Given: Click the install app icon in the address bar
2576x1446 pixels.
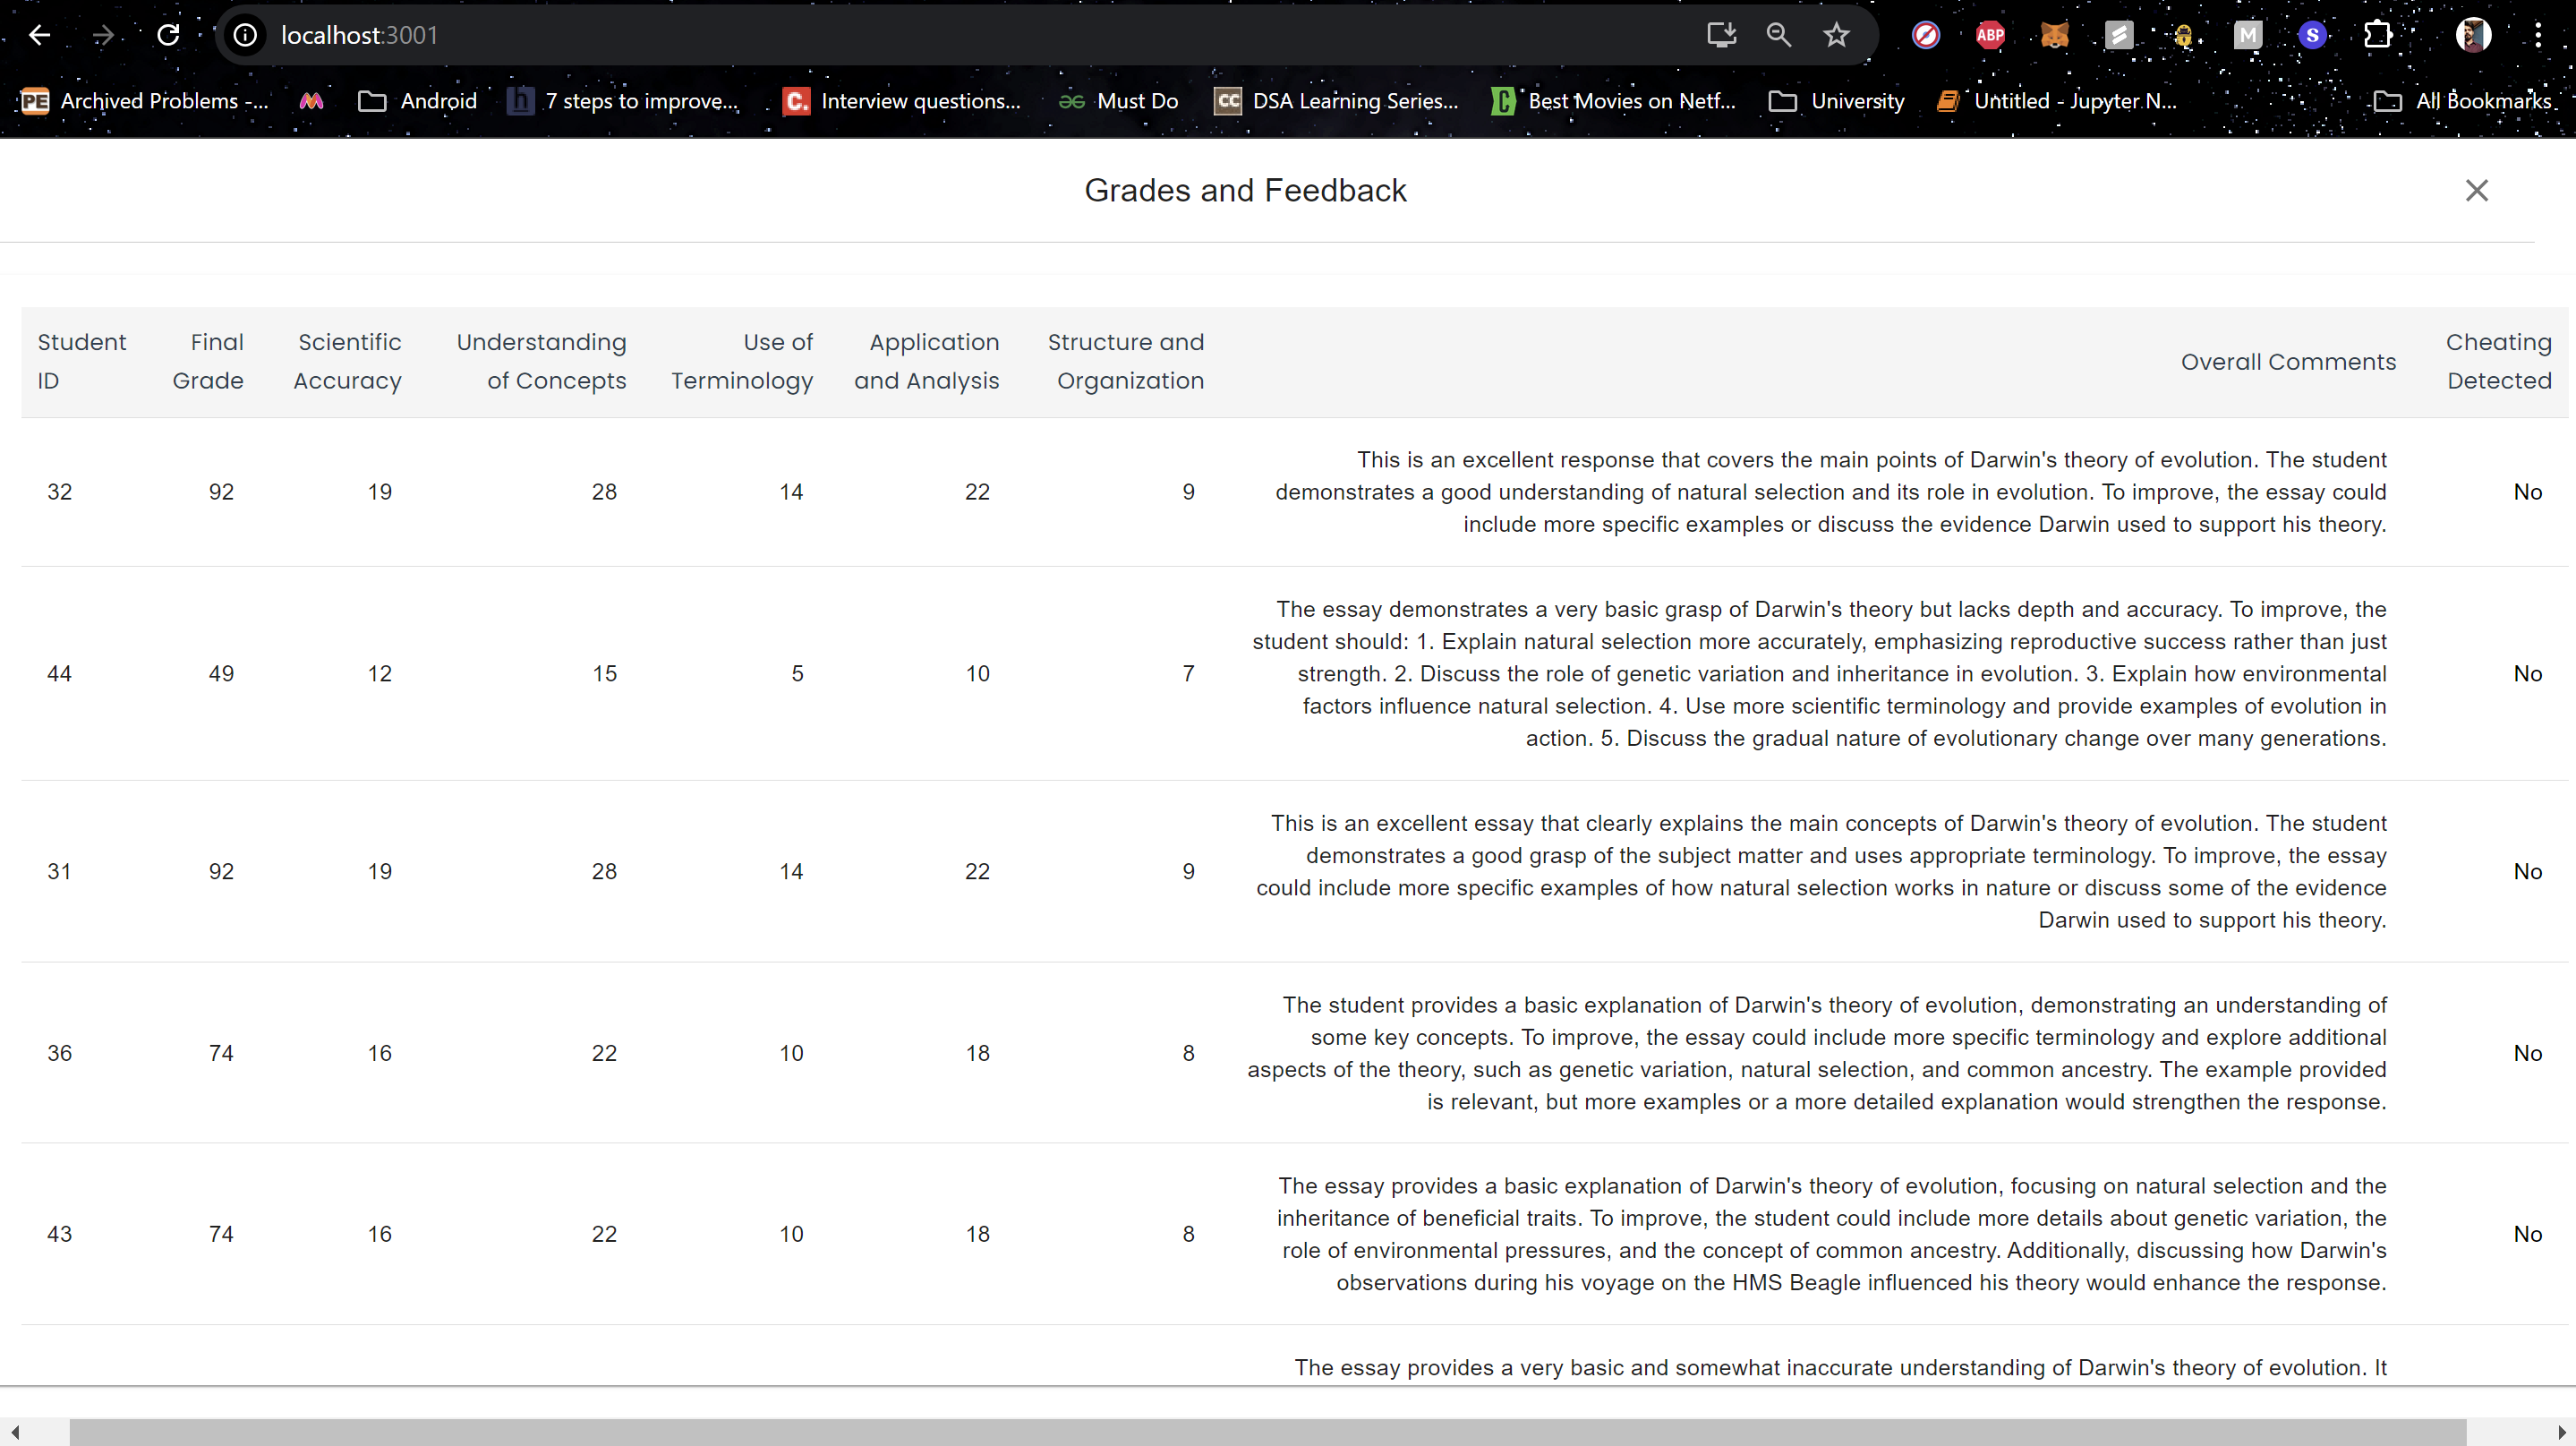Looking at the screenshot, I should (x=1720, y=35).
